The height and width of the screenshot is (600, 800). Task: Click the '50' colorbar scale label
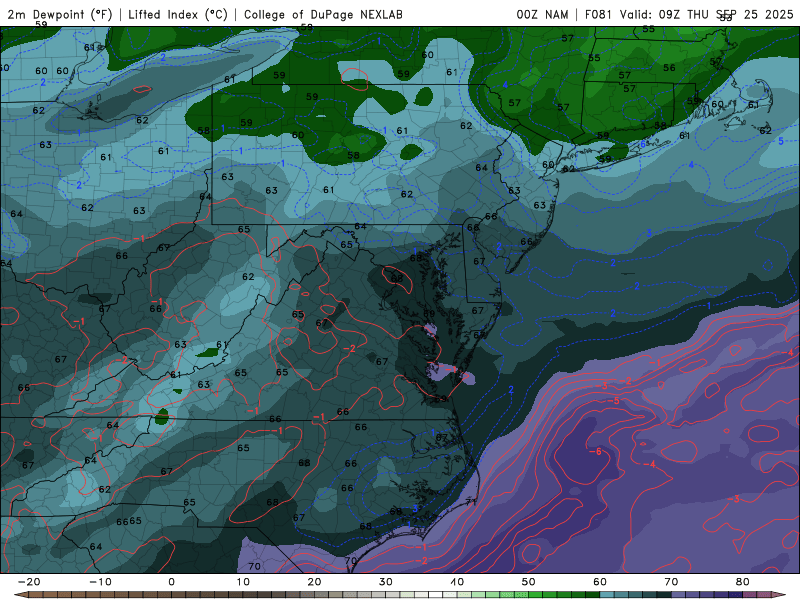(529, 582)
